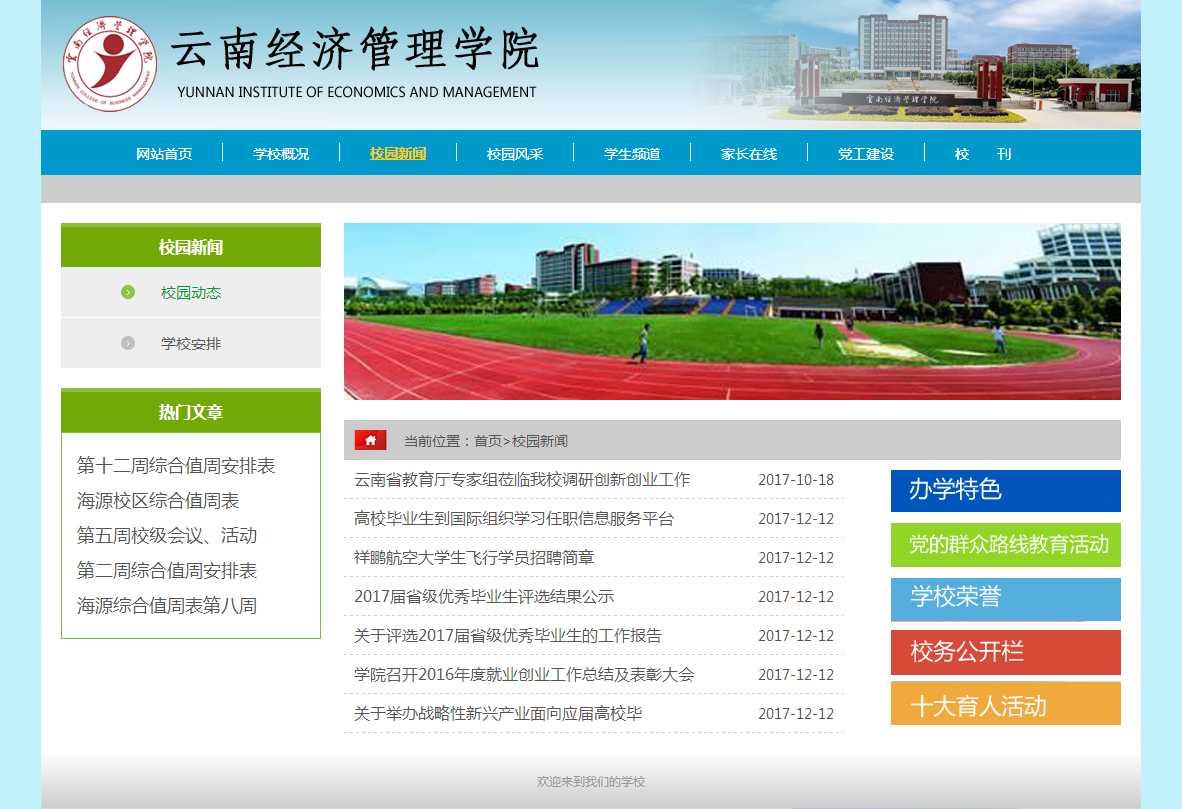Click the college logo emblem
Viewport: 1182px width, 809px height.
pyautogui.click(x=110, y=64)
